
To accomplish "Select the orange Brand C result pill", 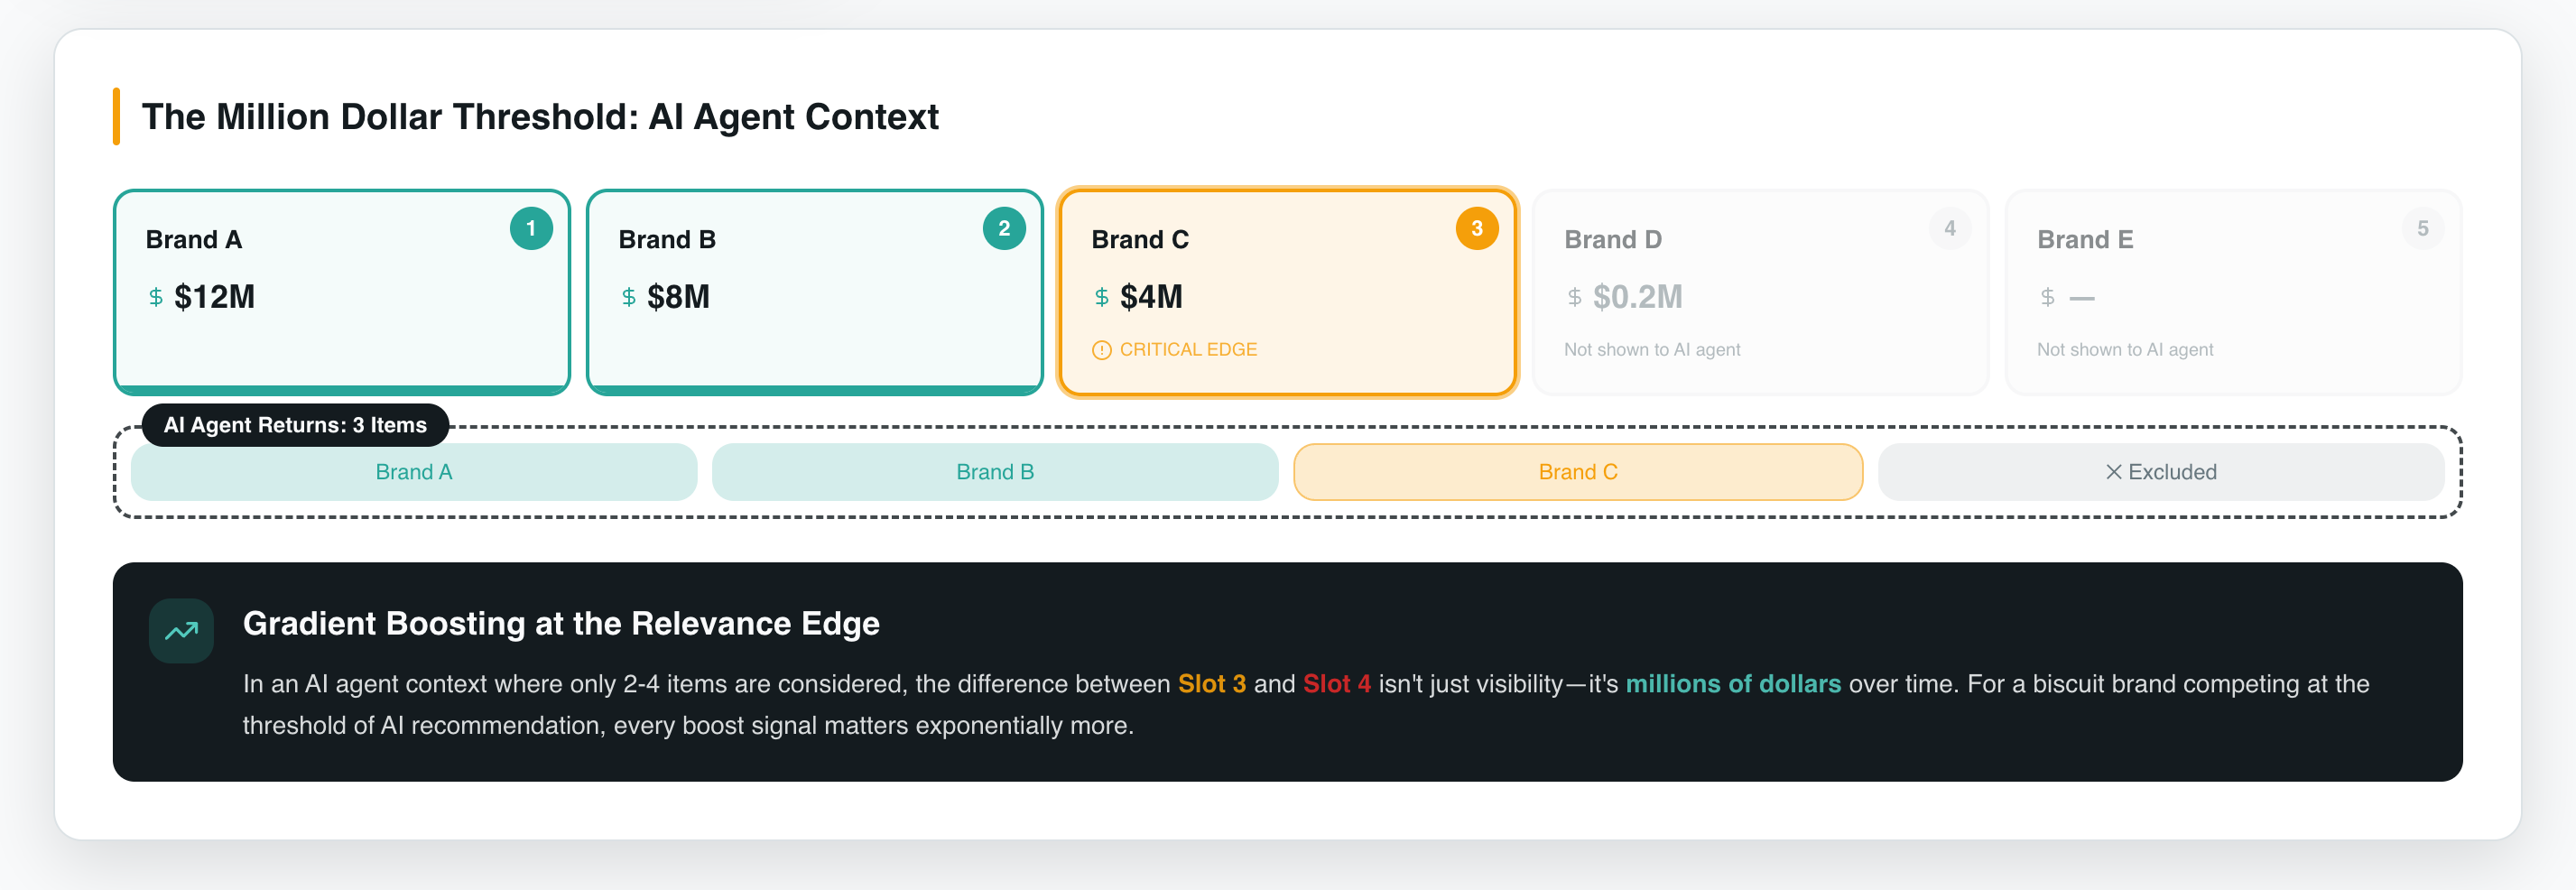I will (x=1577, y=472).
